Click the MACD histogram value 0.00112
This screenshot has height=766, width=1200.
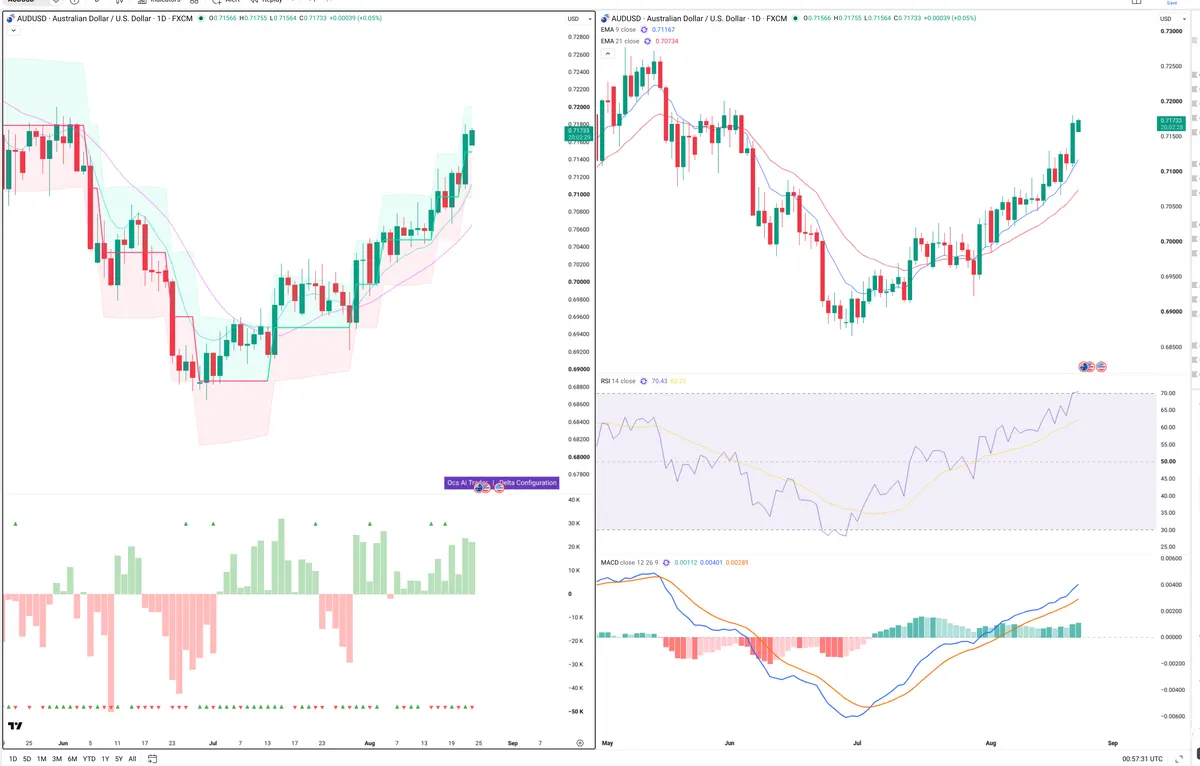(686, 562)
